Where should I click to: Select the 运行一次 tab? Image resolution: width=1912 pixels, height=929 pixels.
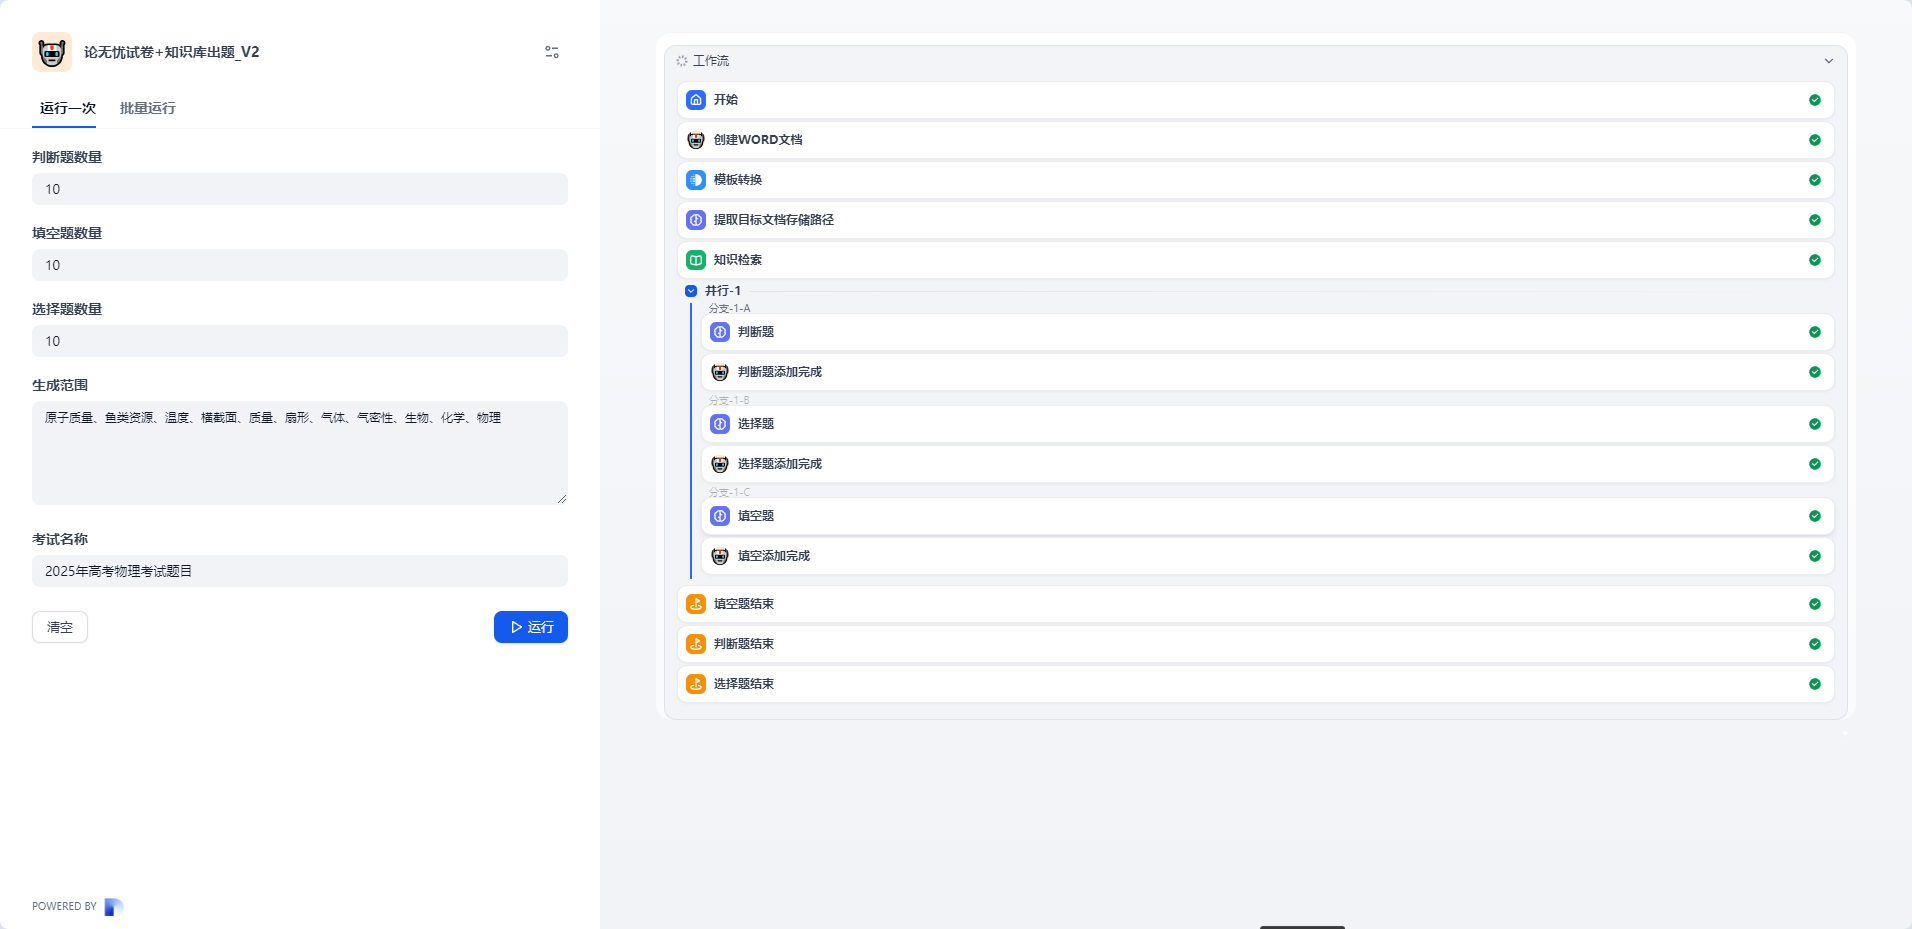[67, 108]
